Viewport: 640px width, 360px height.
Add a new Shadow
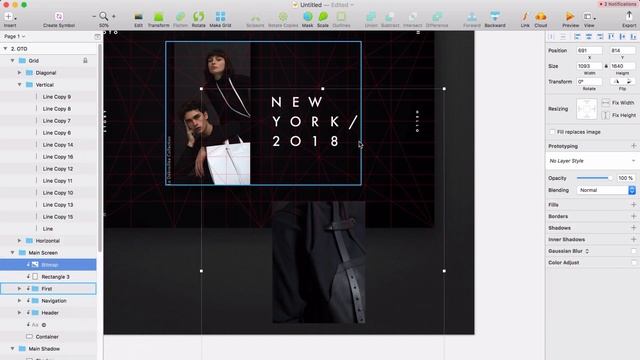(x=633, y=228)
